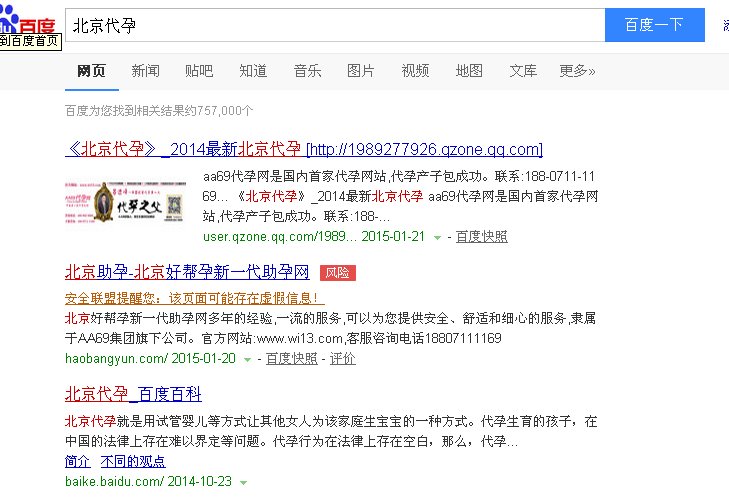Click the haobangyun.com/ green URL text
Image resolution: width=729 pixels, height=497 pixels.
(116, 358)
